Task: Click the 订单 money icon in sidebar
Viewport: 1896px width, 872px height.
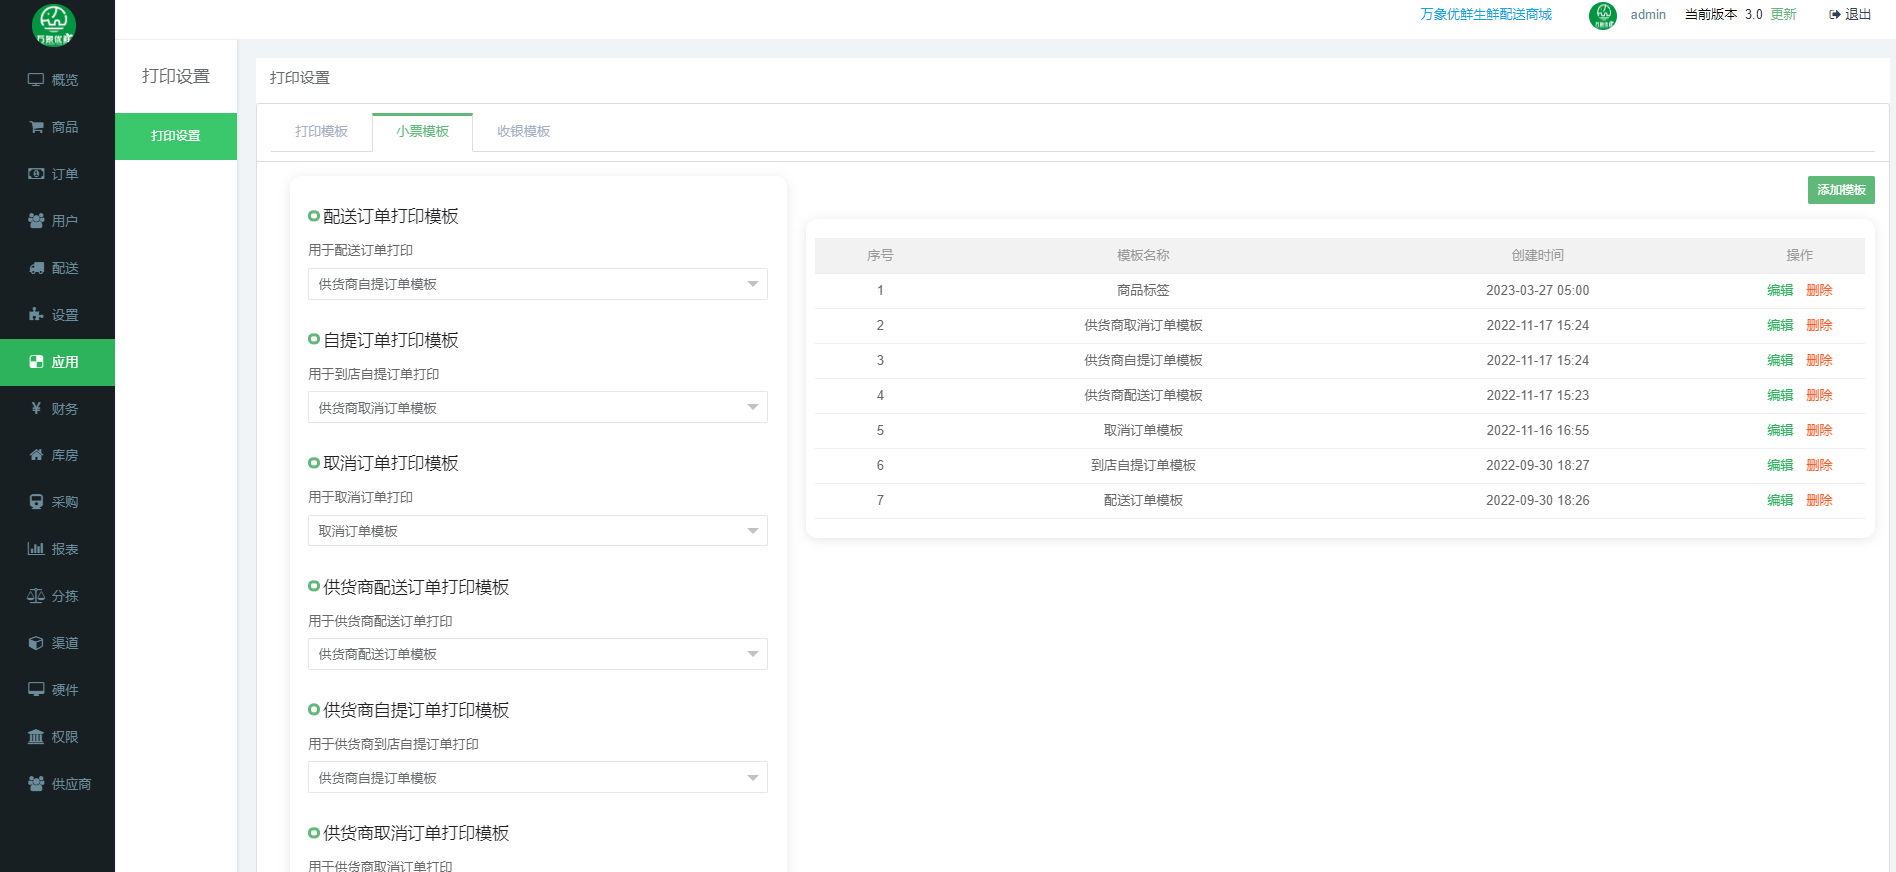Action: tap(36, 174)
